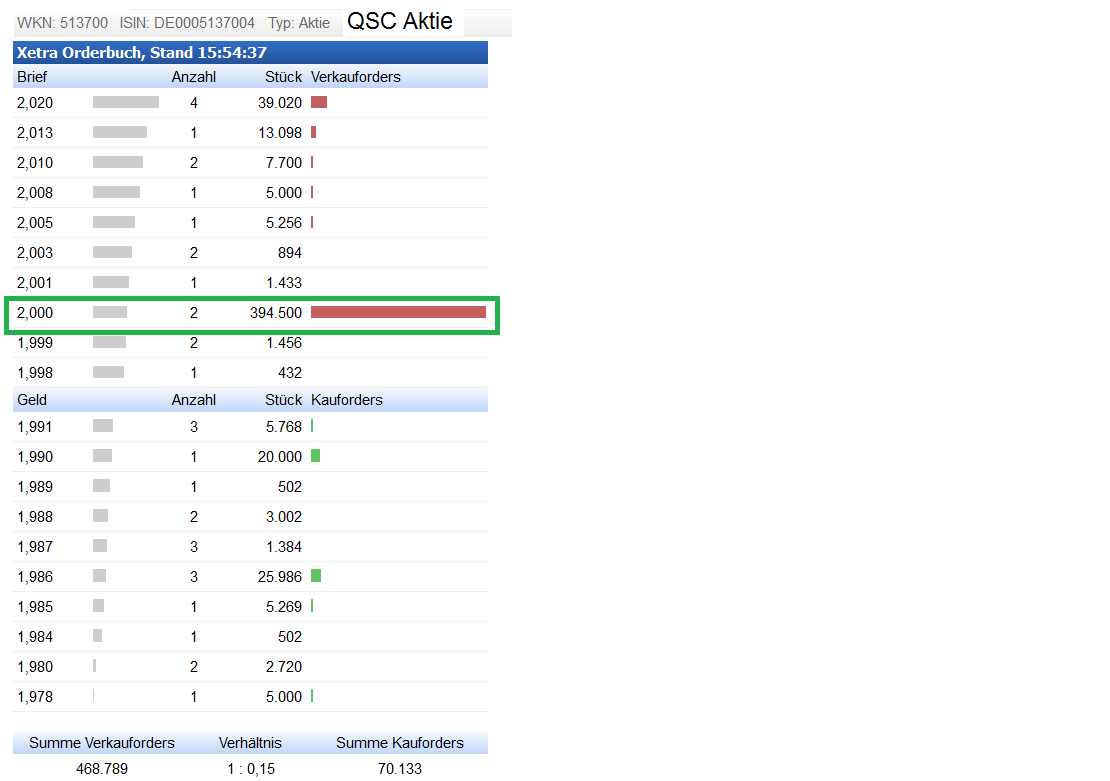Select the ask price 2,001
This screenshot has height=781, width=1110.
[x=35, y=283]
